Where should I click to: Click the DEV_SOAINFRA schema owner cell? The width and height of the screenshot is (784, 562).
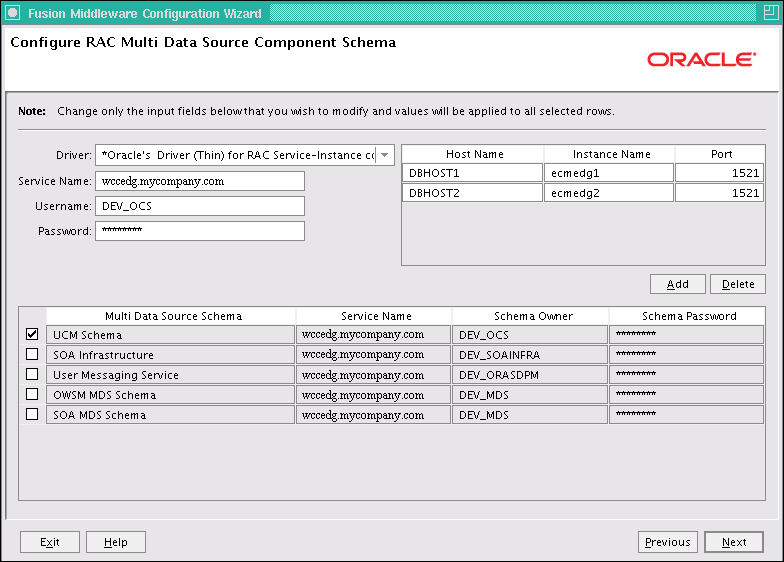530,354
